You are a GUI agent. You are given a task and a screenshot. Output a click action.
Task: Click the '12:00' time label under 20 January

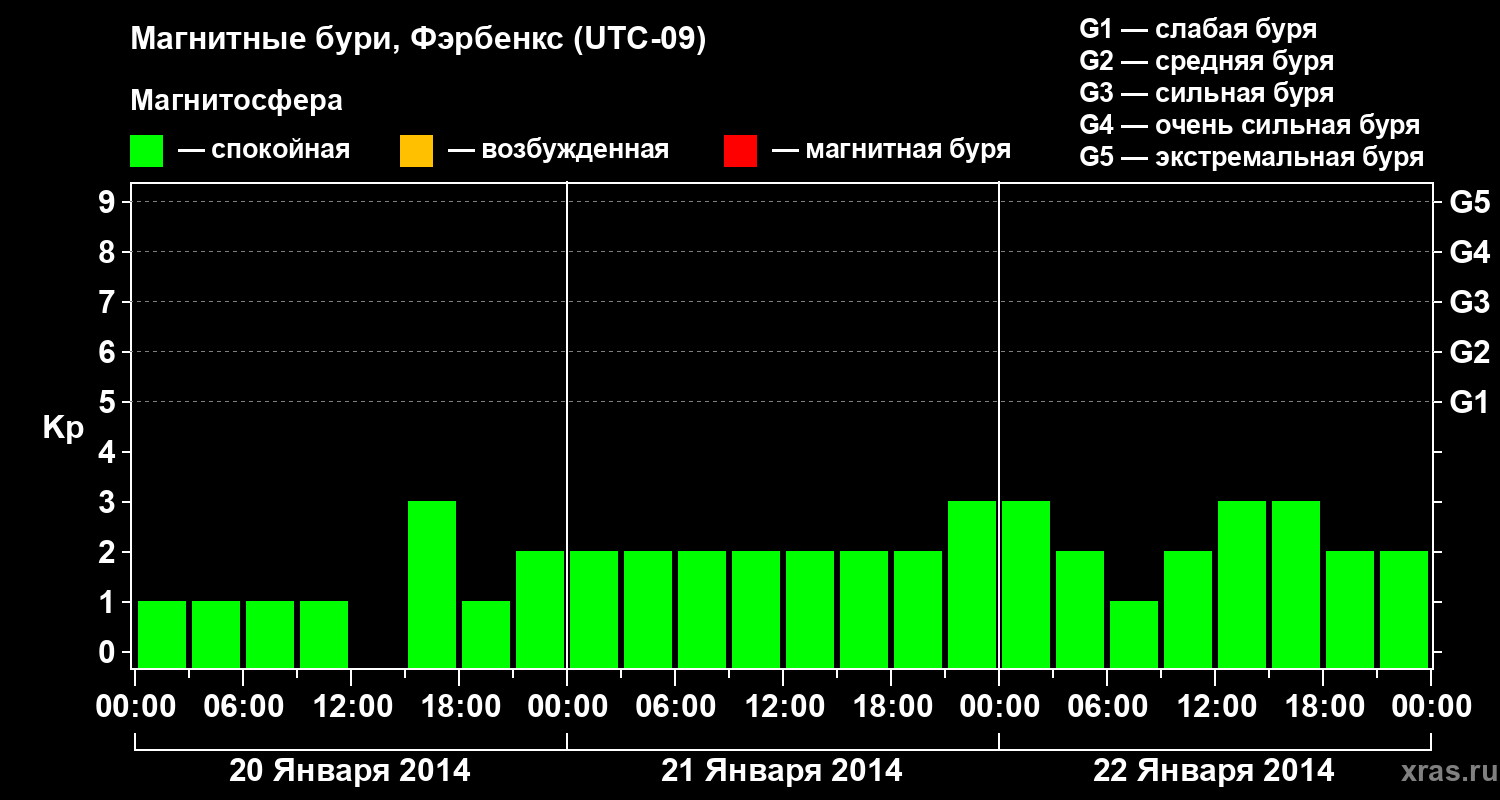351,707
